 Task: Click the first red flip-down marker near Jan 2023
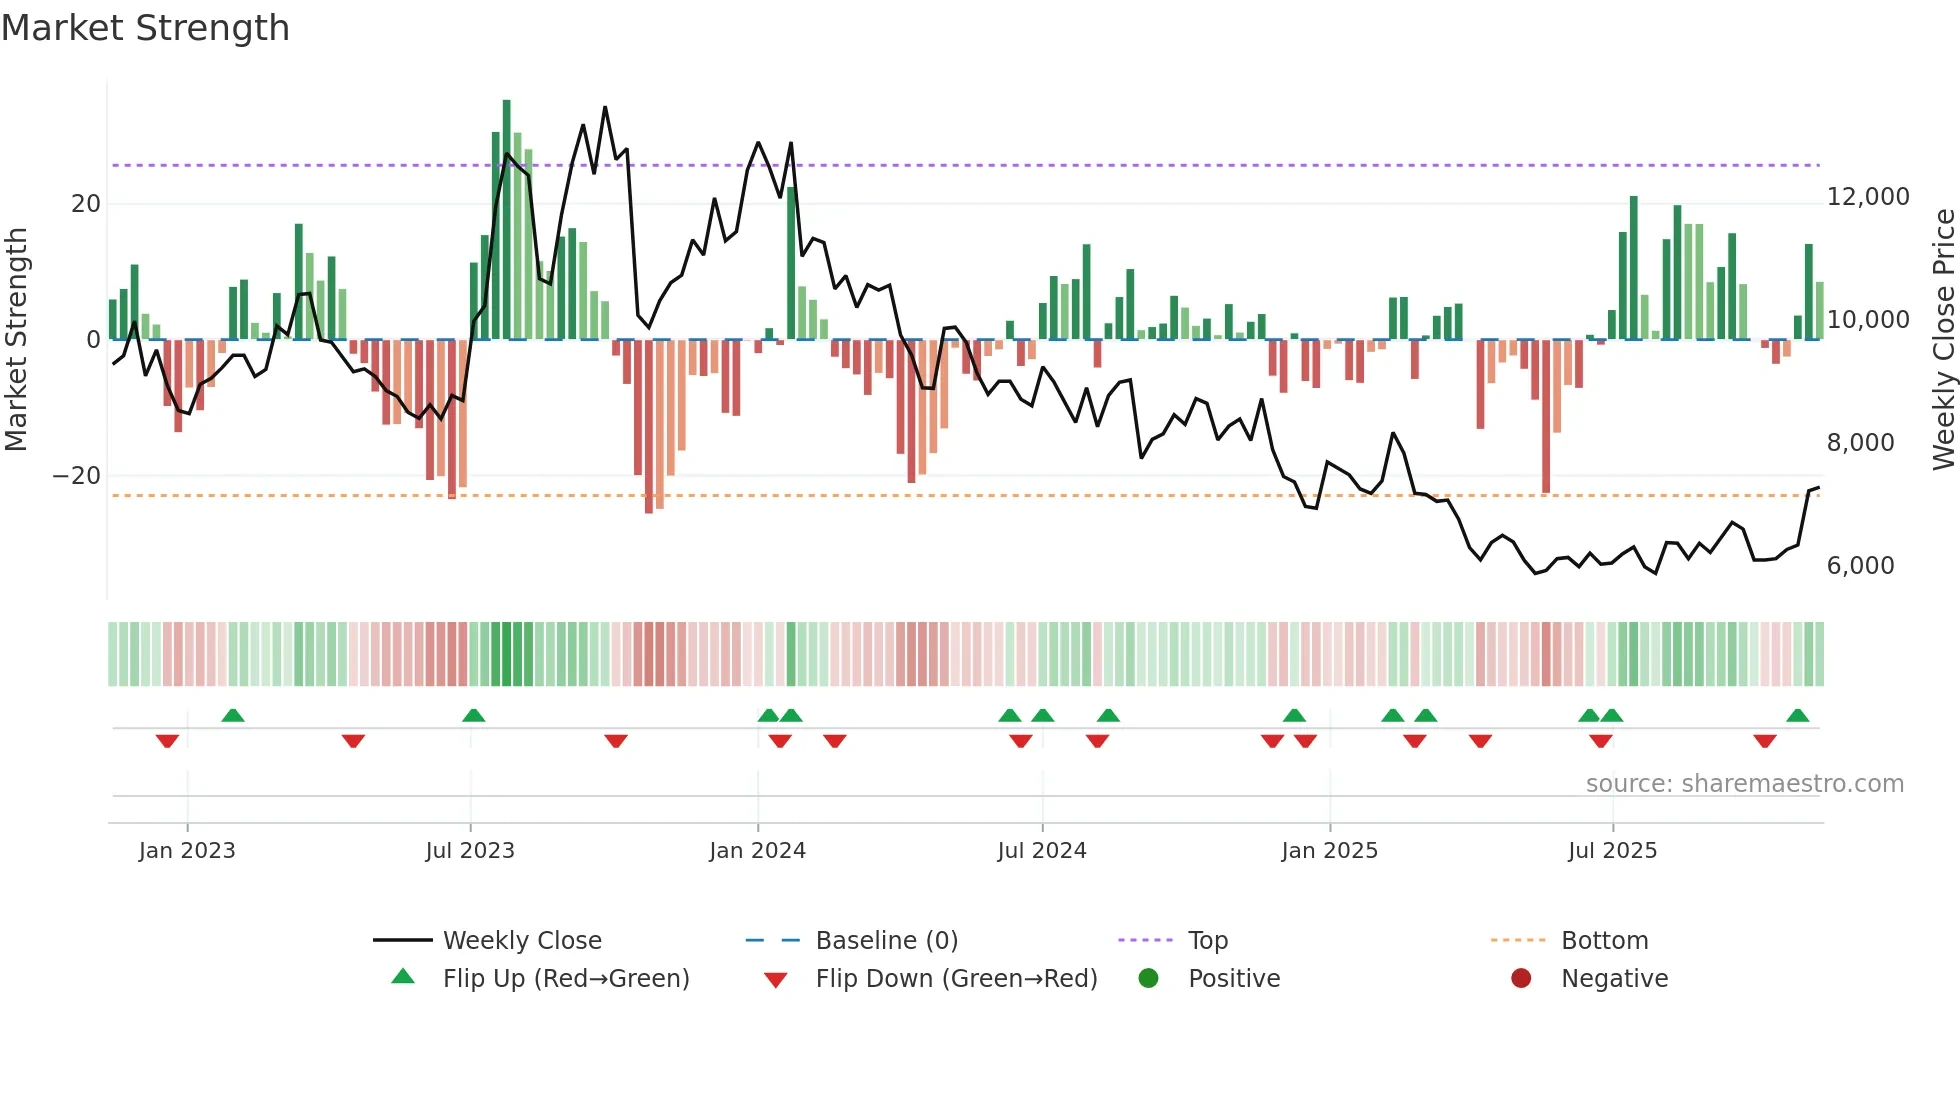point(167,741)
